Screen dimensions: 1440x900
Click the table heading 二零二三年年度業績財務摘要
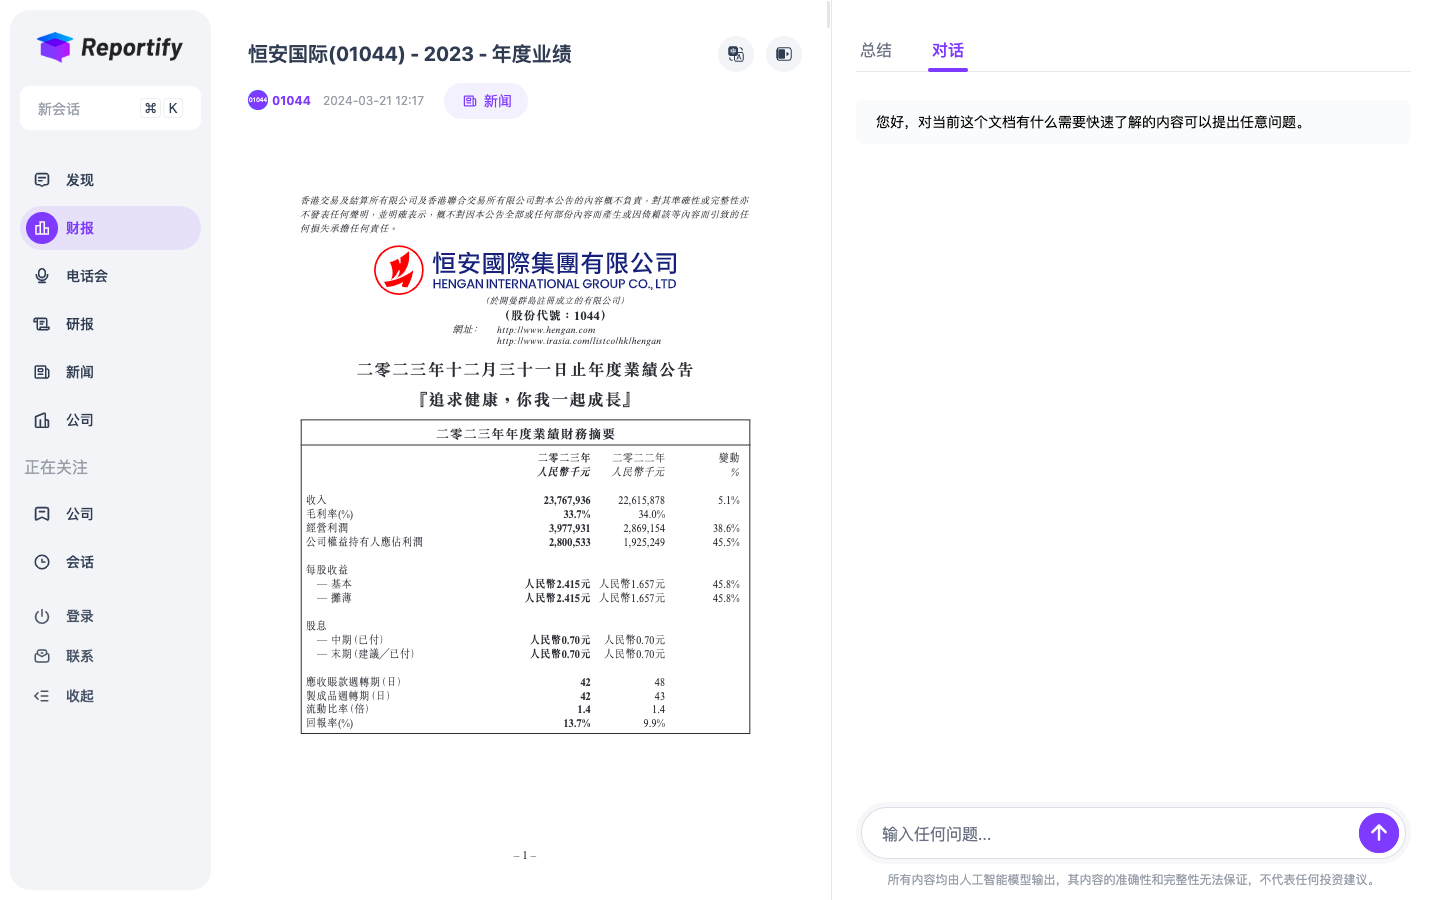[x=525, y=434]
